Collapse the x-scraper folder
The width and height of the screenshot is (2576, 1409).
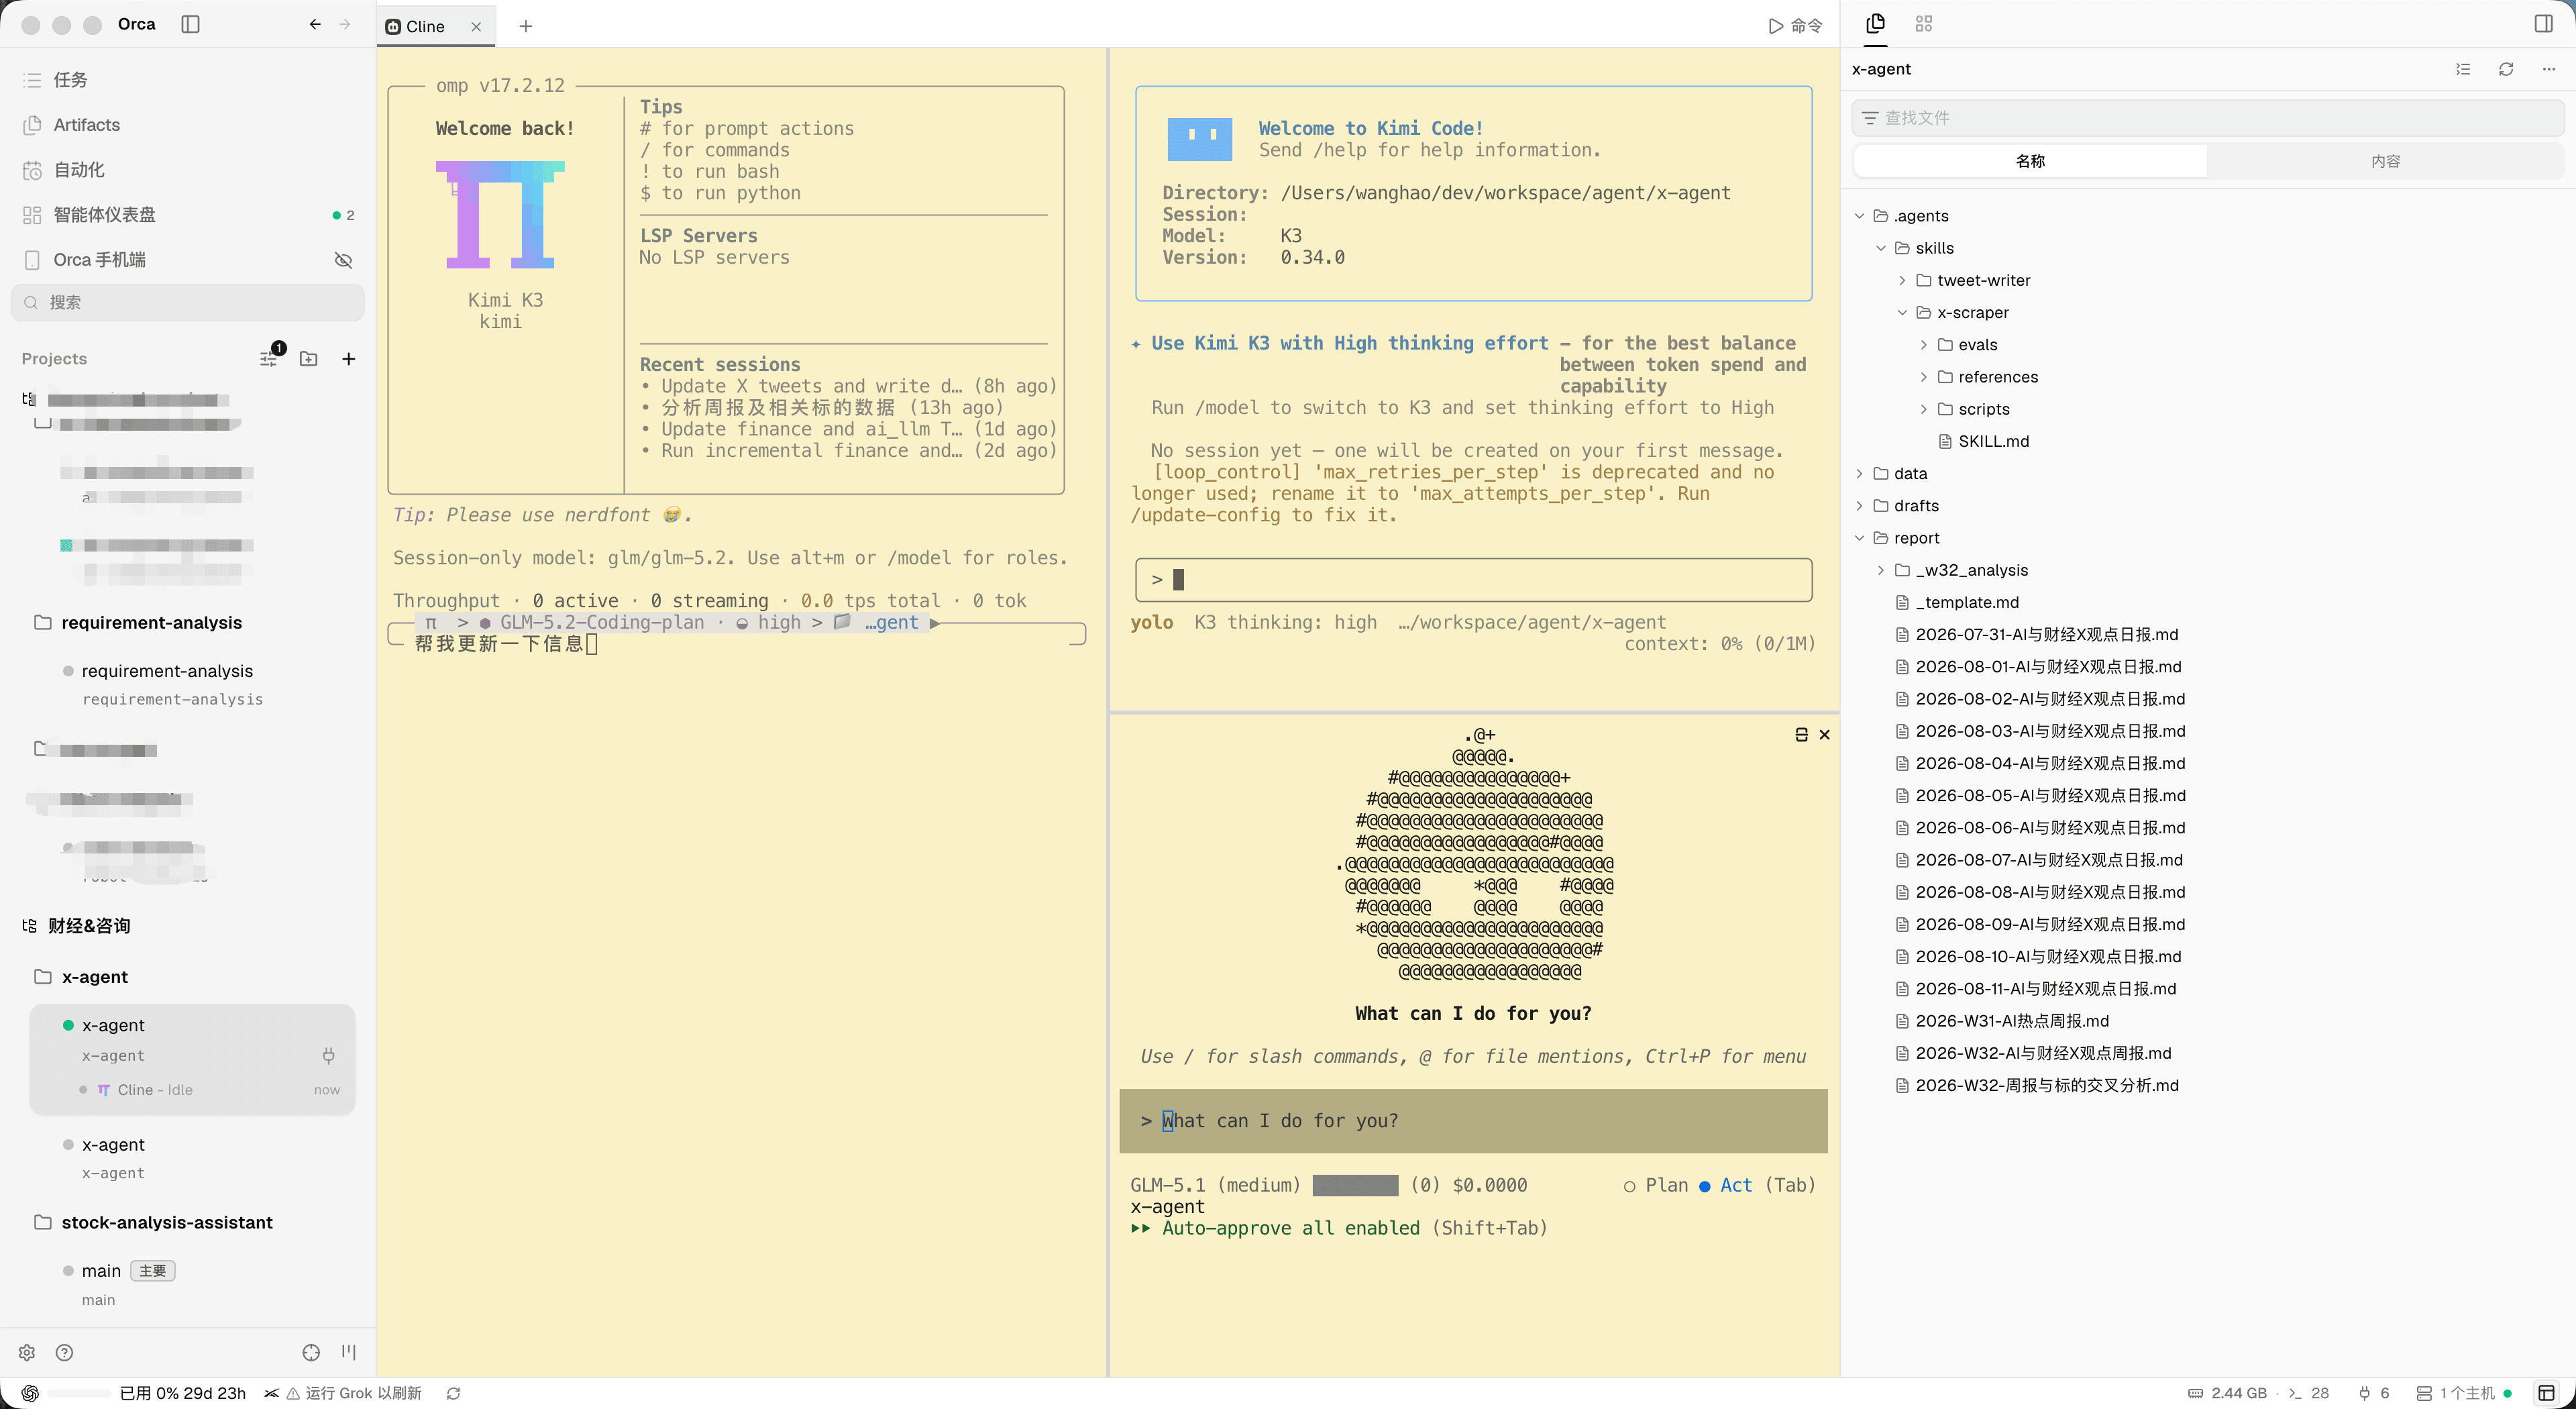pyautogui.click(x=1902, y=313)
